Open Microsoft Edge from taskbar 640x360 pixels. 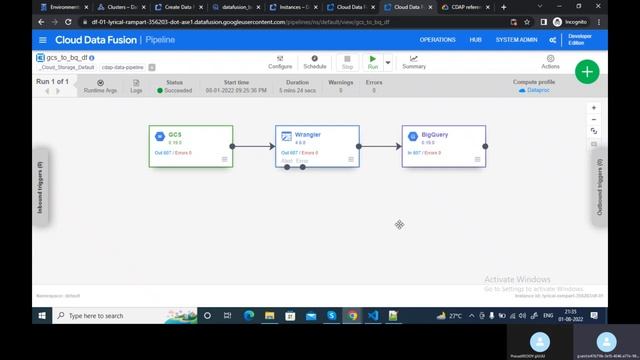(x=249, y=316)
